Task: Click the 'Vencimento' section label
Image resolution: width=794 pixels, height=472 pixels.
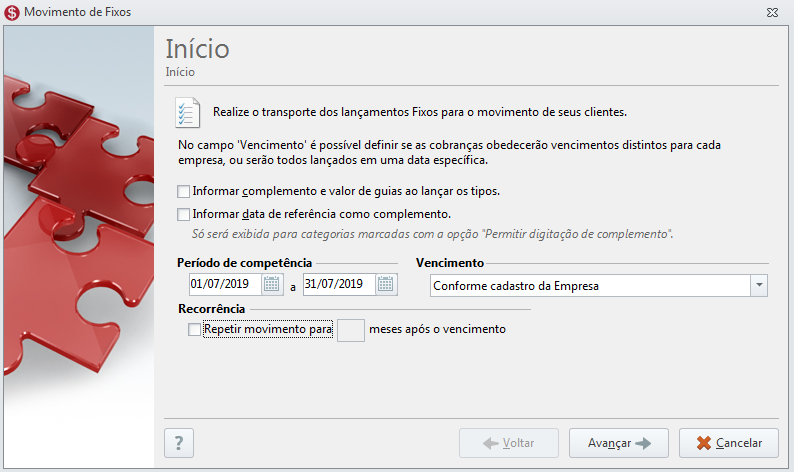Action: point(450,263)
